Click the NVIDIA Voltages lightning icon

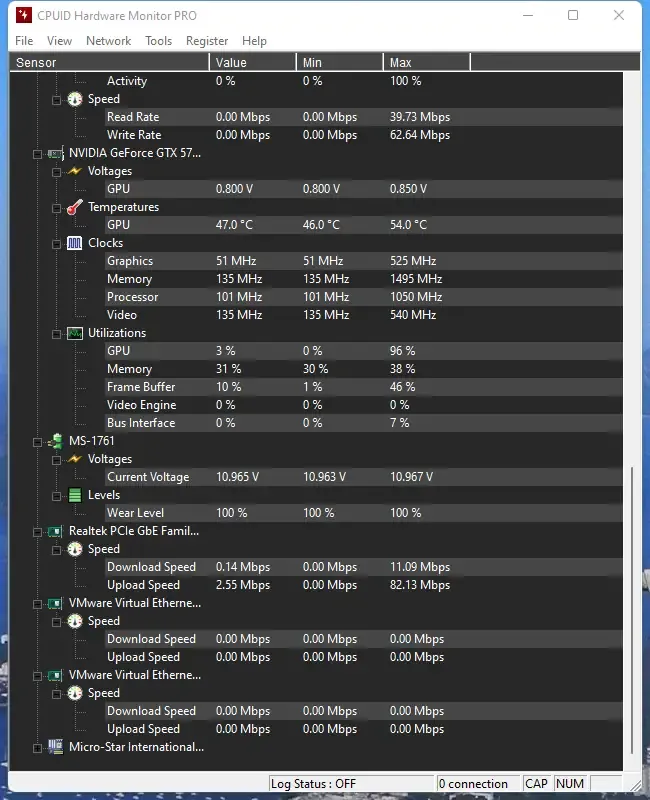pyautogui.click(x=75, y=171)
